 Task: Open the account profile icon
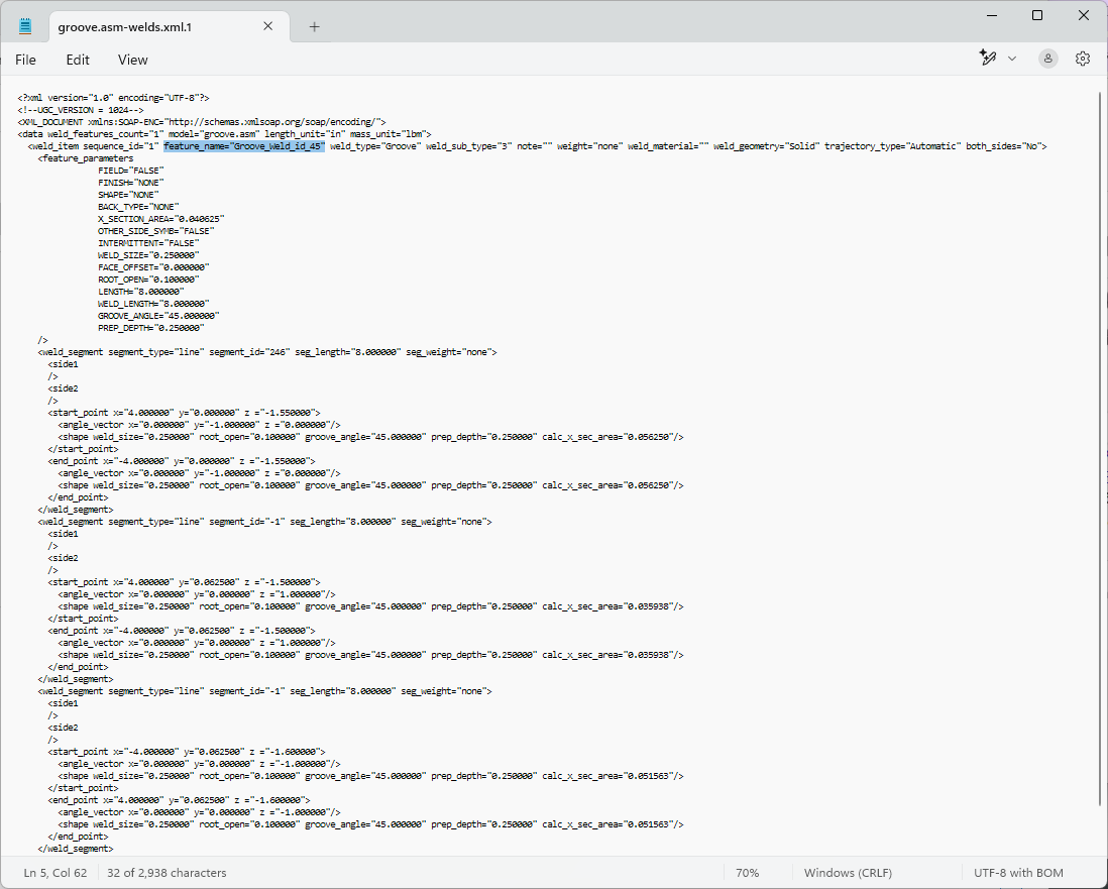[1048, 59]
